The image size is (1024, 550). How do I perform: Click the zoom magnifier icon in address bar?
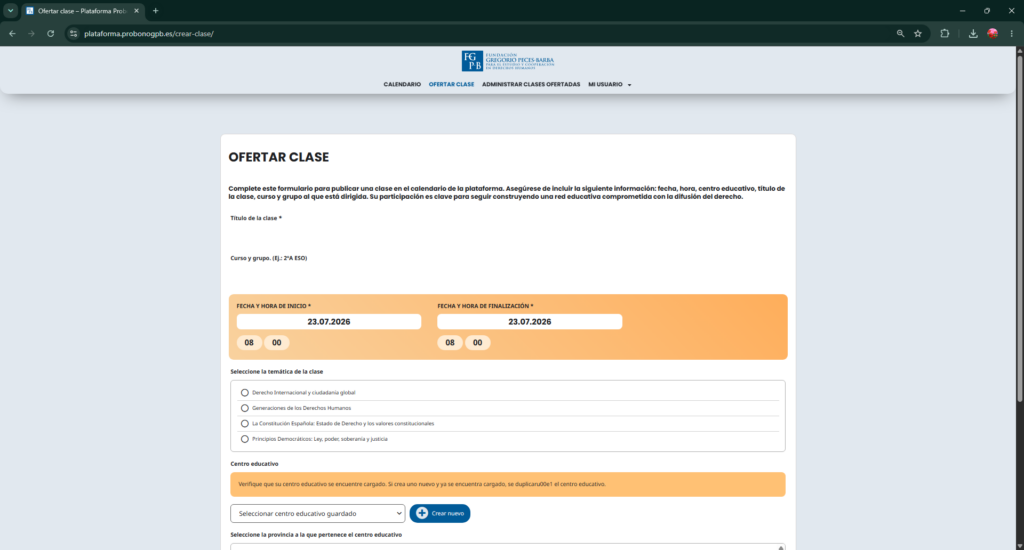[x=901, y=33]
